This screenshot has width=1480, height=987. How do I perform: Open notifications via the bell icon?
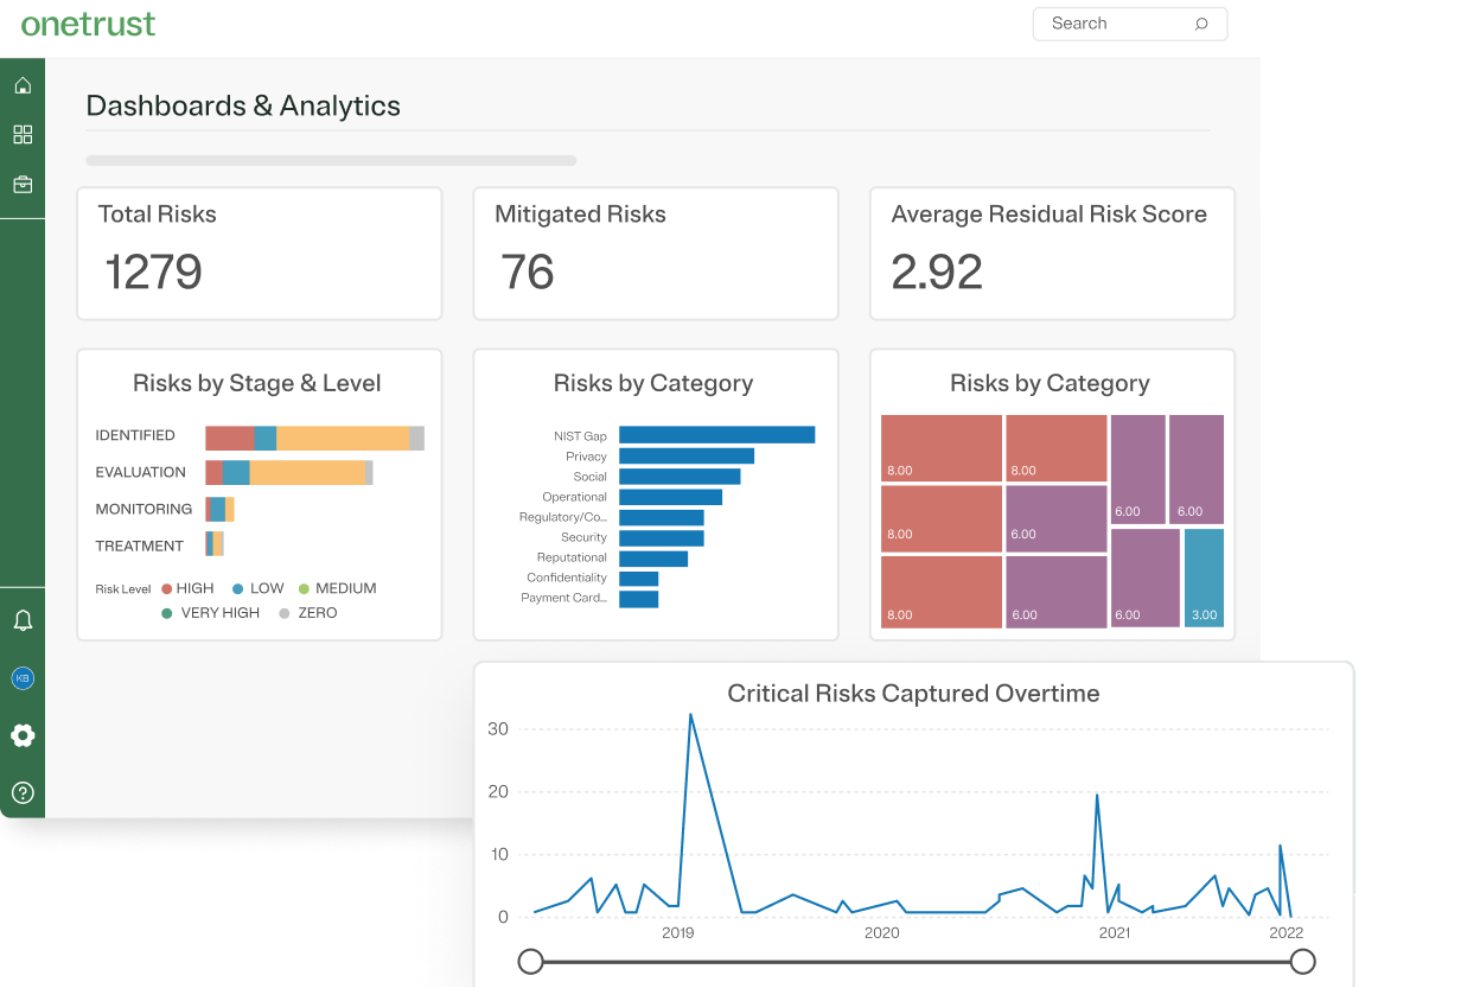click(22, 620)
